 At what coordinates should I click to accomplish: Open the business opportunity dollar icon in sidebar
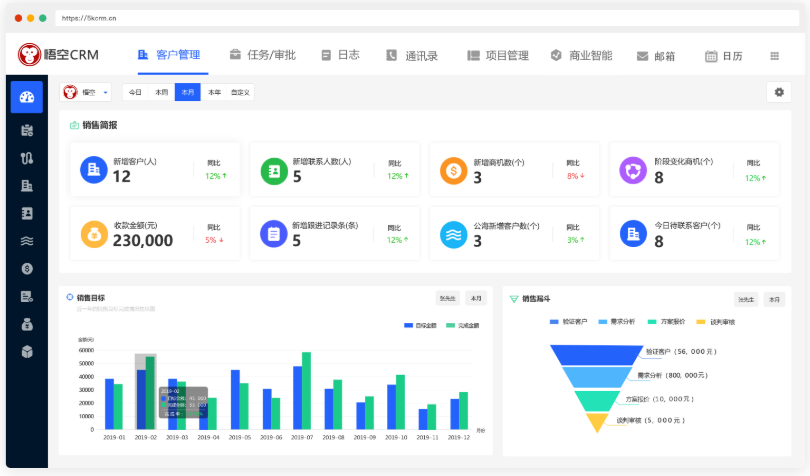27,269
